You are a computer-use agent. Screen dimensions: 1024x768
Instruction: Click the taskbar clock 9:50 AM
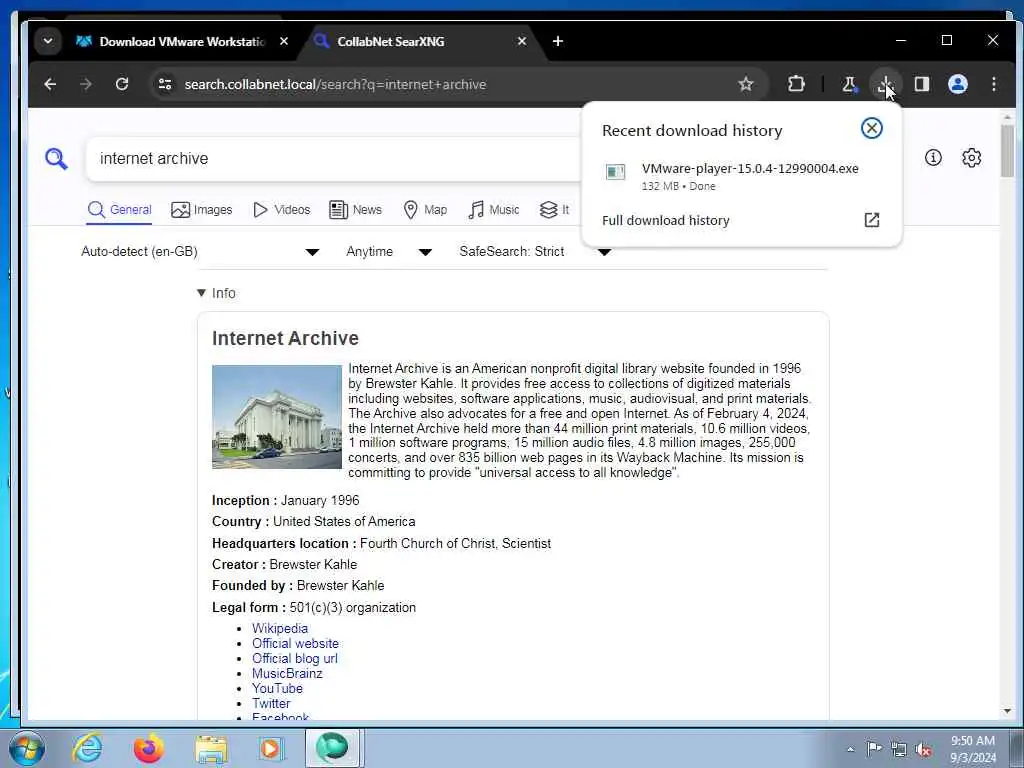(x=972, y=749)
